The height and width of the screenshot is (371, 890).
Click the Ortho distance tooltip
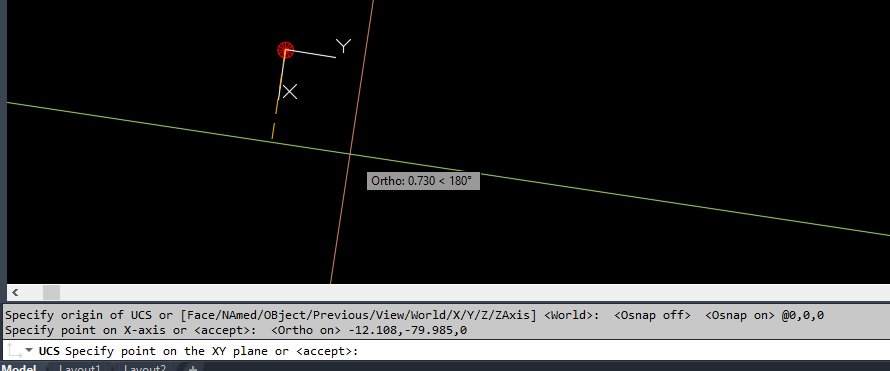423,181
